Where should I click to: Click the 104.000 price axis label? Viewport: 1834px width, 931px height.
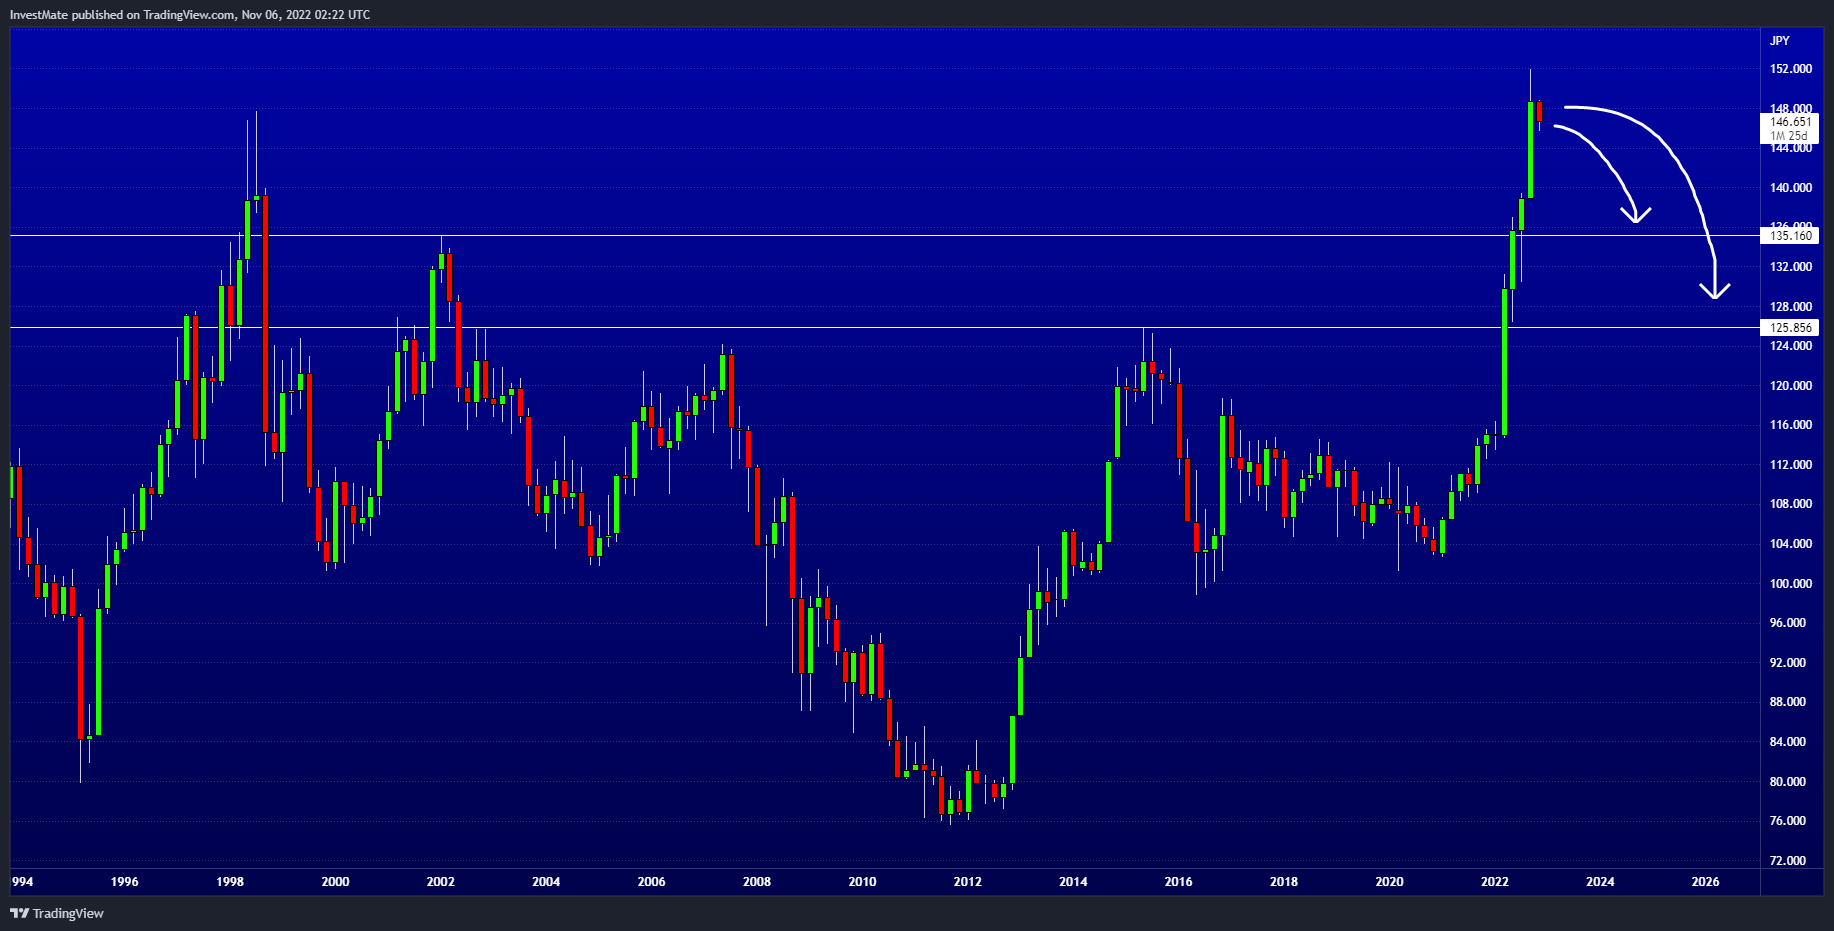pos(1790,544)
